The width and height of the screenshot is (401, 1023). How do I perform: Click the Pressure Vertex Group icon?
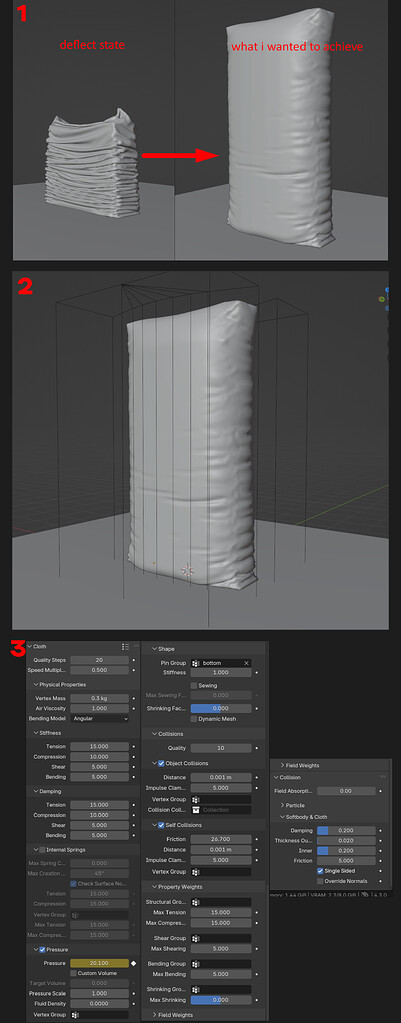(75, 1015)
